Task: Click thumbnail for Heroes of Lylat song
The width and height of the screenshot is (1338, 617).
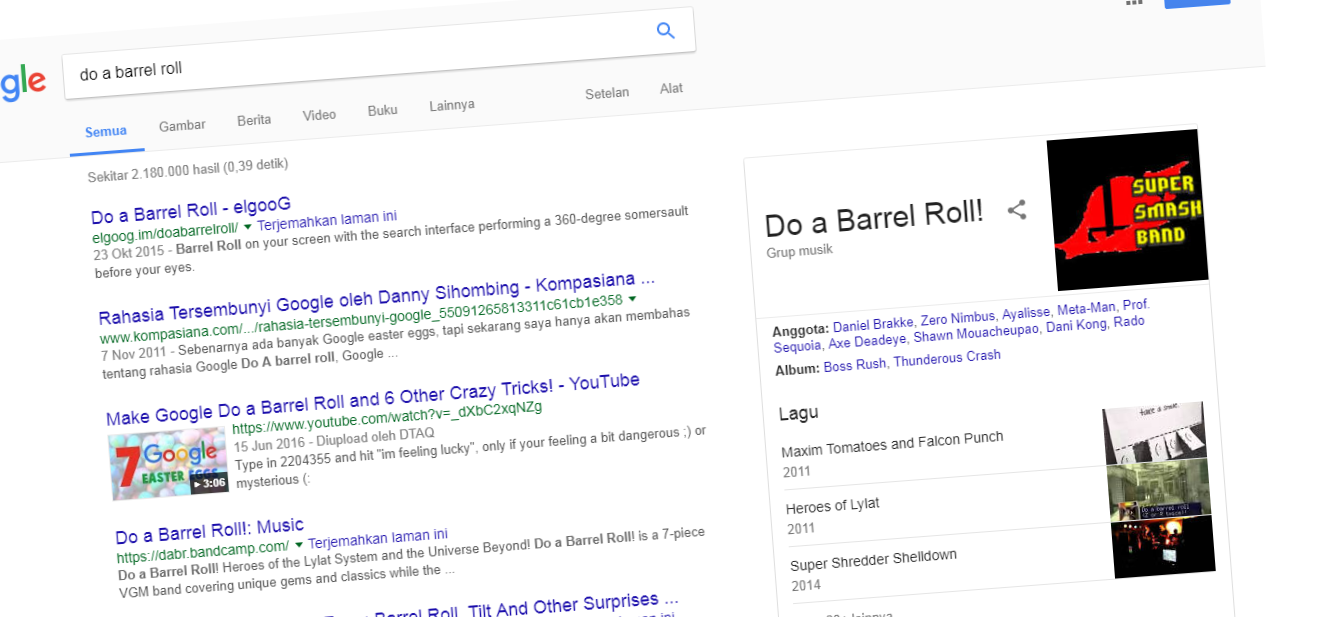Action: pyautogui.click(x=1159, y=490)
